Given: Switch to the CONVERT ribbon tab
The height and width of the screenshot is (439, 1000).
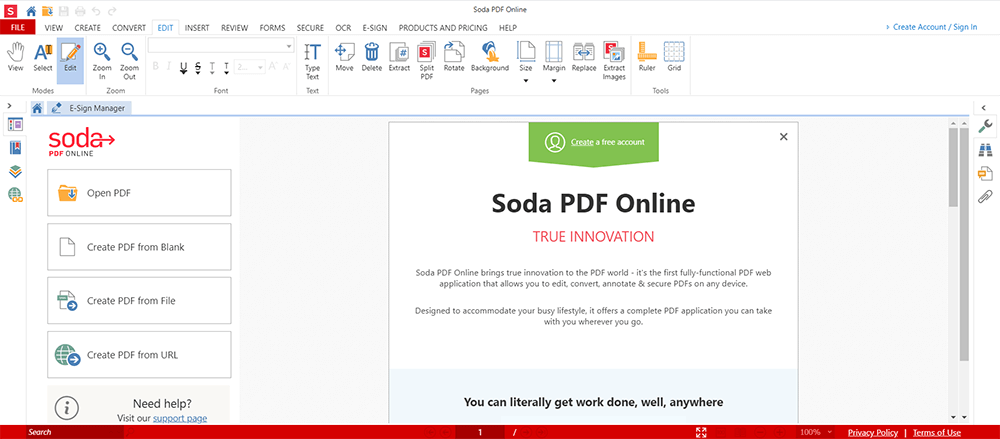Looking at the screenshot, I should 128,28.
